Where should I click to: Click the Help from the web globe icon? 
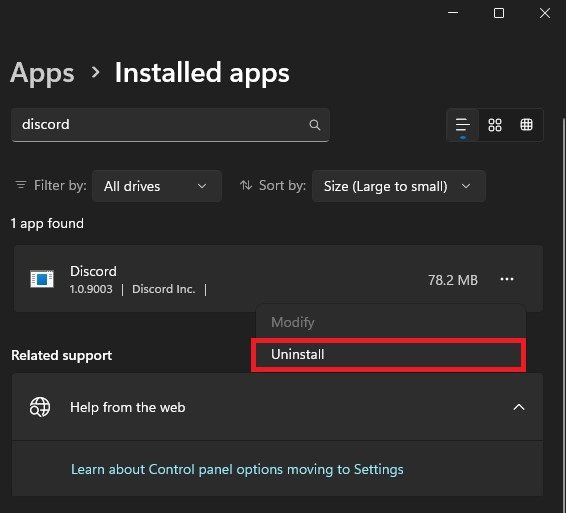[40, 407]
